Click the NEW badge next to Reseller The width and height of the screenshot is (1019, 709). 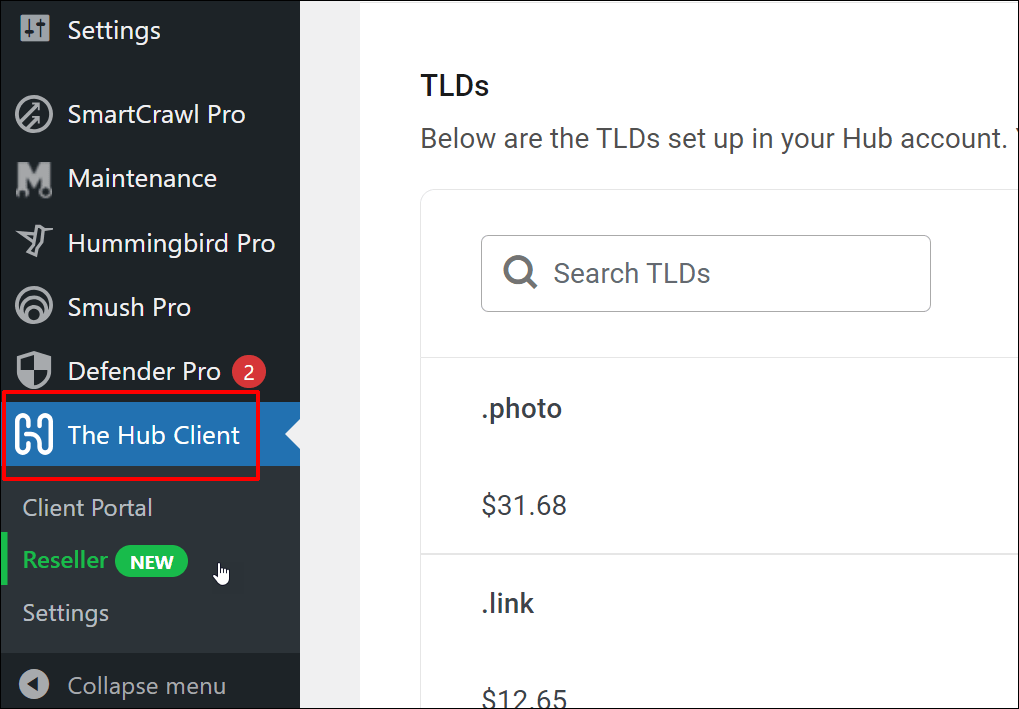click(151, 561)
